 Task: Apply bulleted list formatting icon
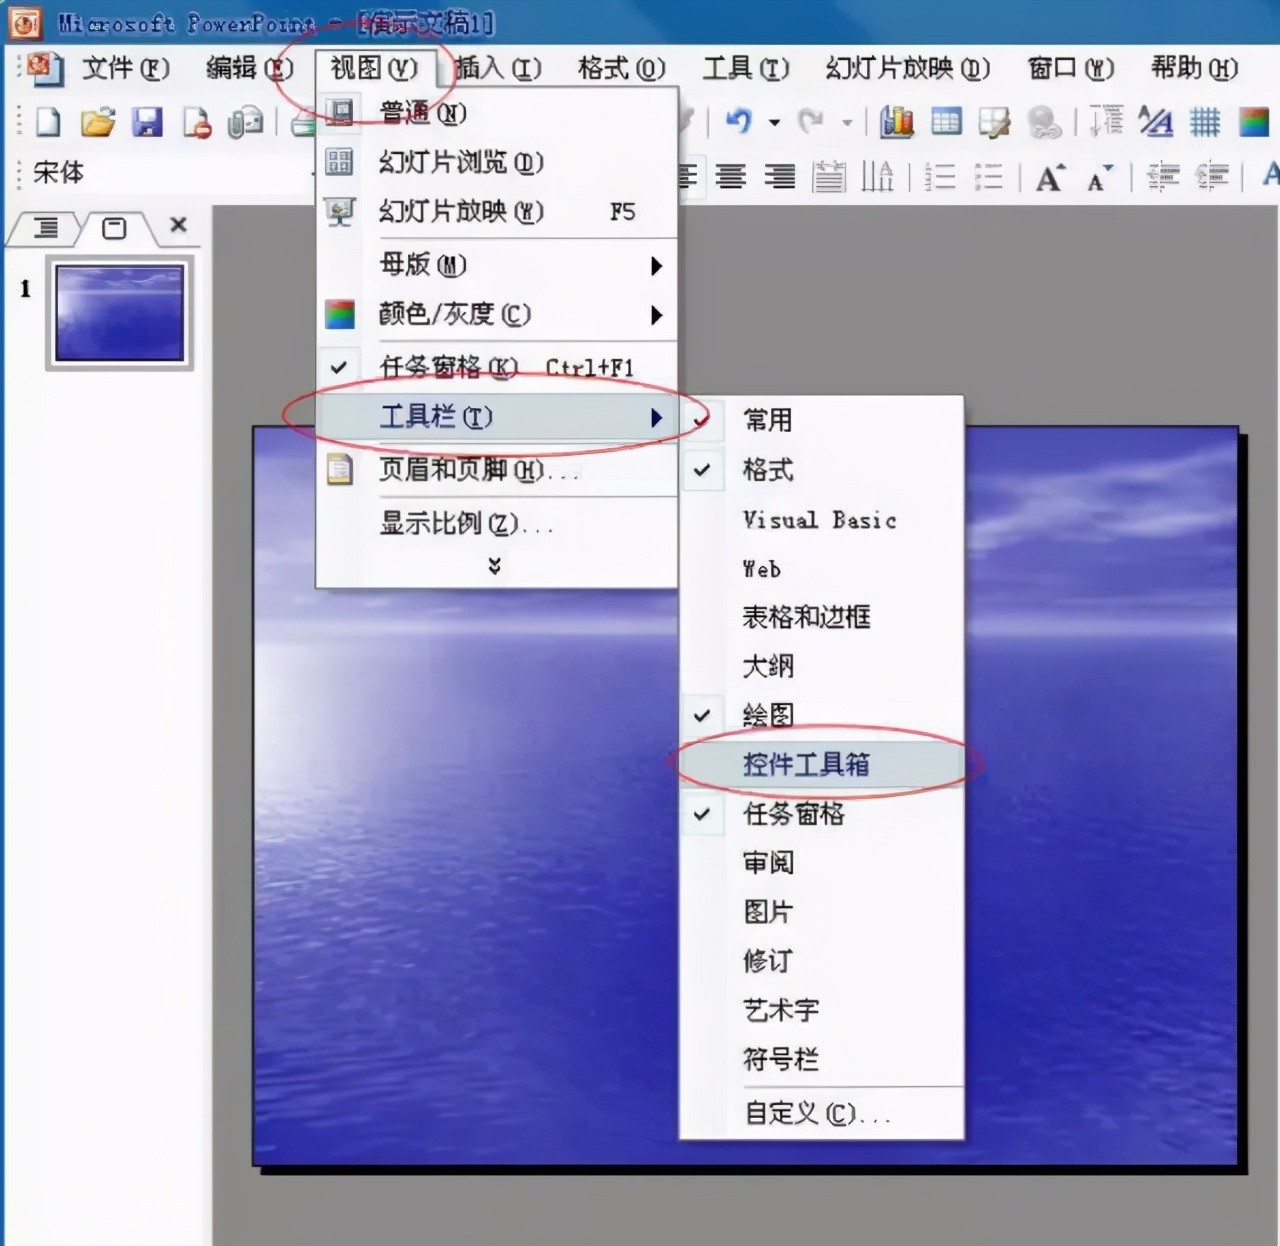click(x=988, y=177)
